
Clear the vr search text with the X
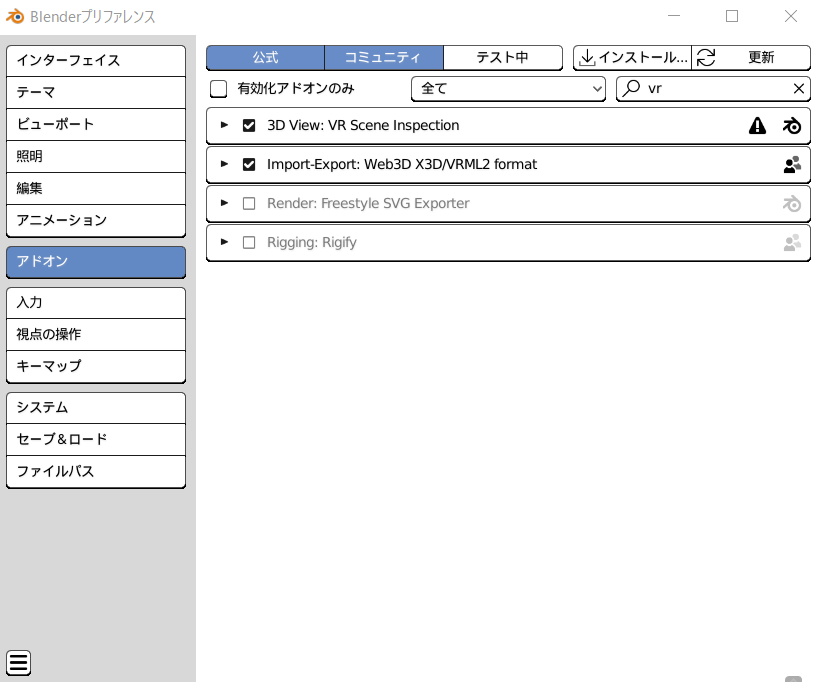(799, 89)
